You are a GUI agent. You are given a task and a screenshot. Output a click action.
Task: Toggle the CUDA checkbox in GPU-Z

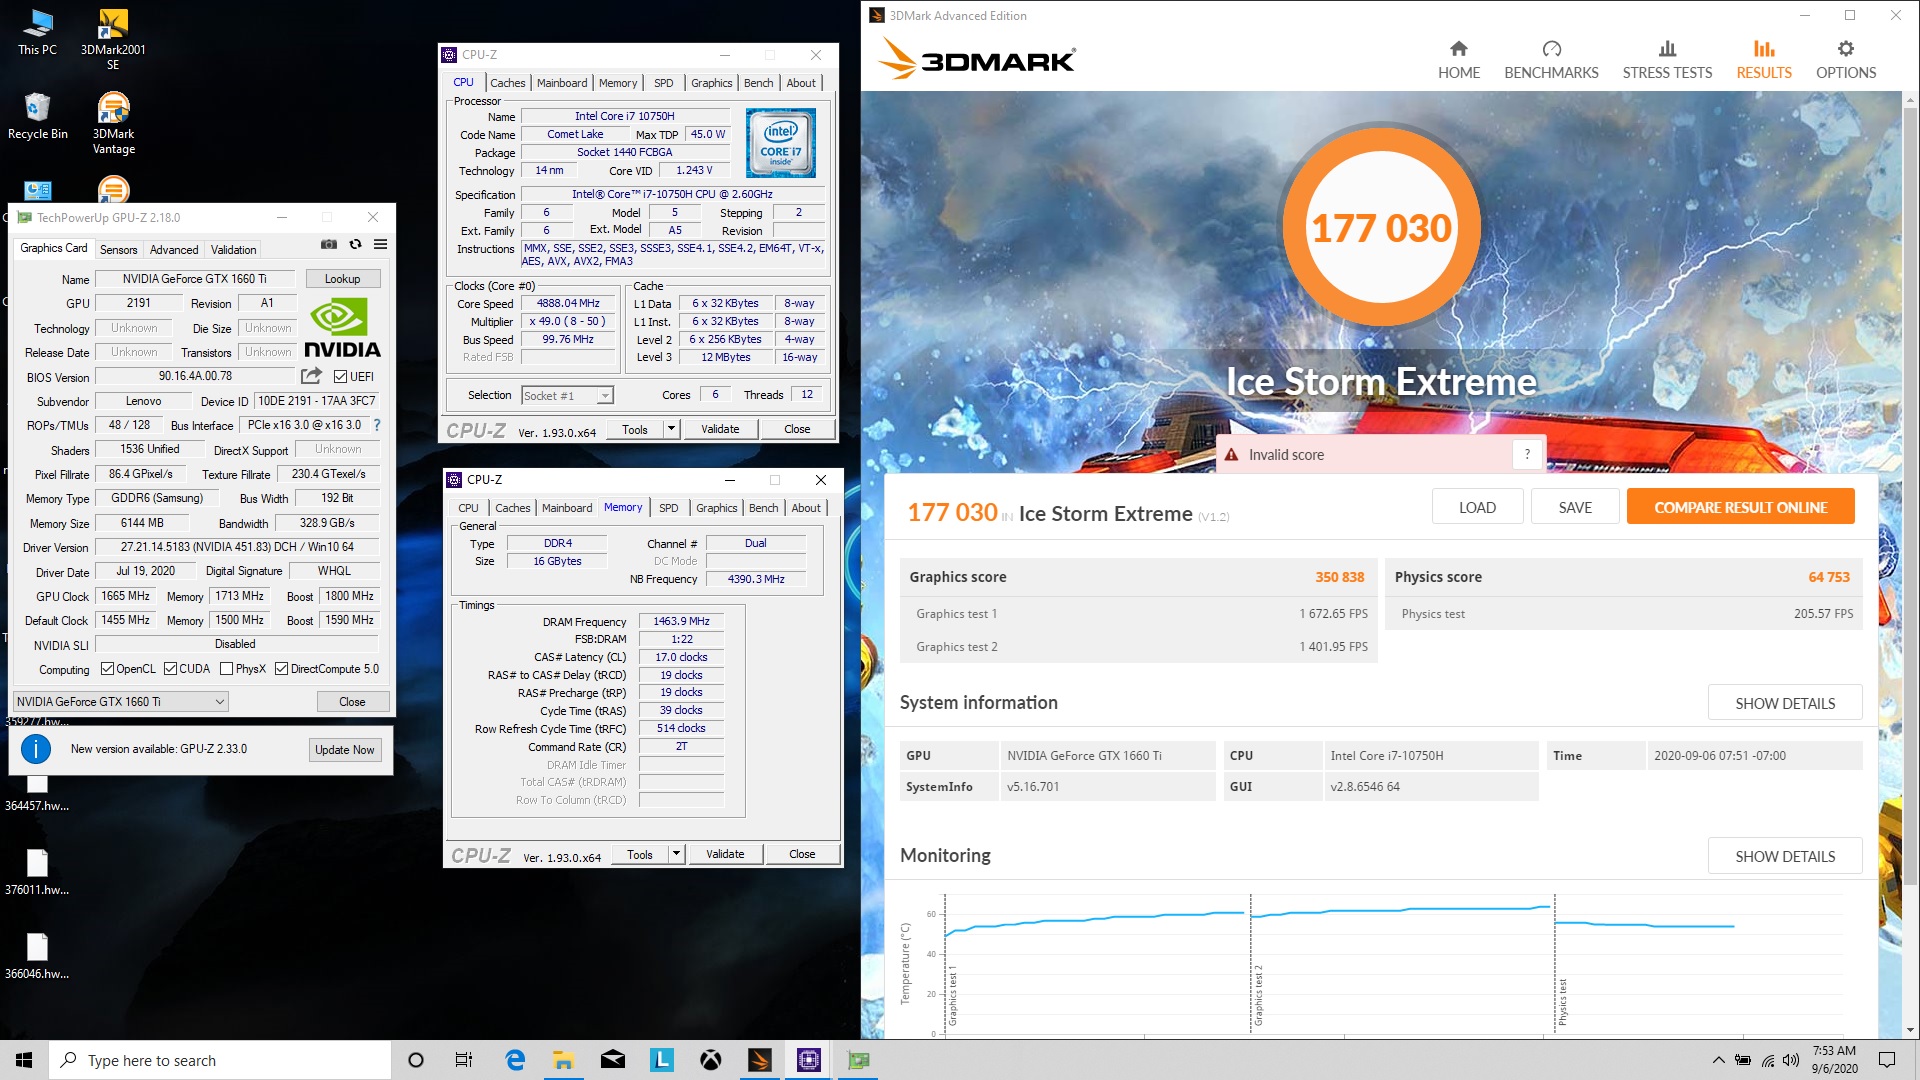170,669
